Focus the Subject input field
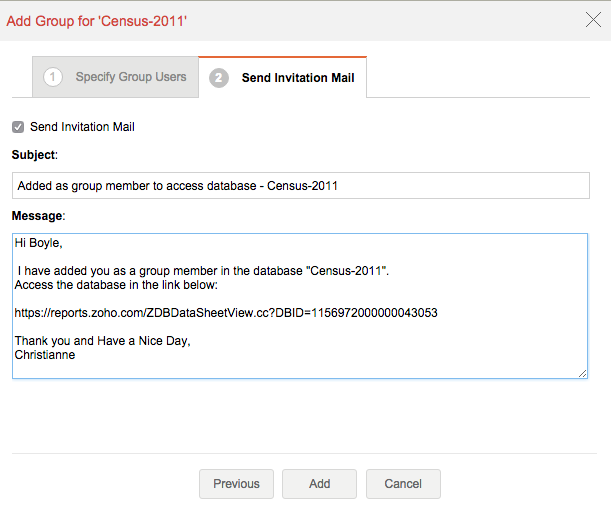Viewport: 611px width, 509px height. 300,185
